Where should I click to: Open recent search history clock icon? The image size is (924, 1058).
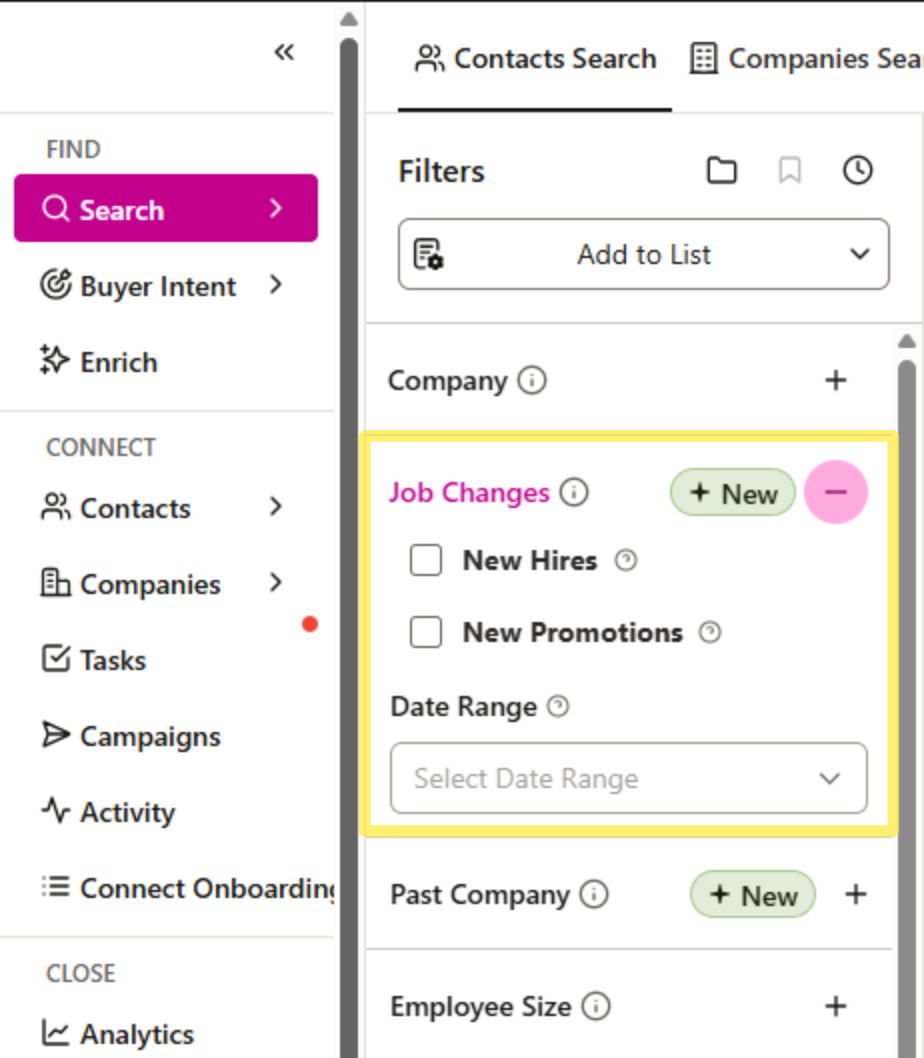[857, 170]
